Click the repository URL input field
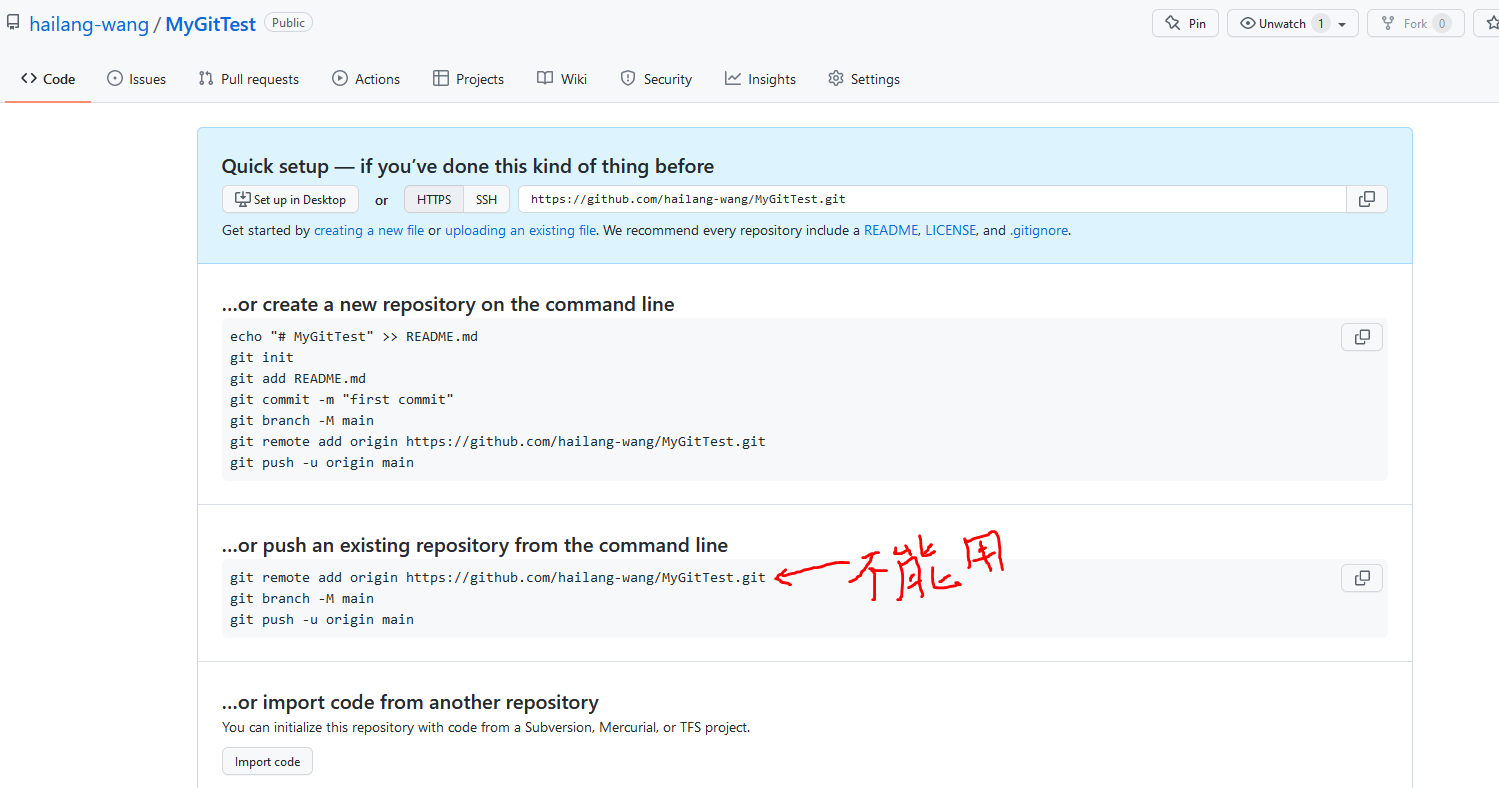The height and width of the screenshot is (788, 1499). 932,199
